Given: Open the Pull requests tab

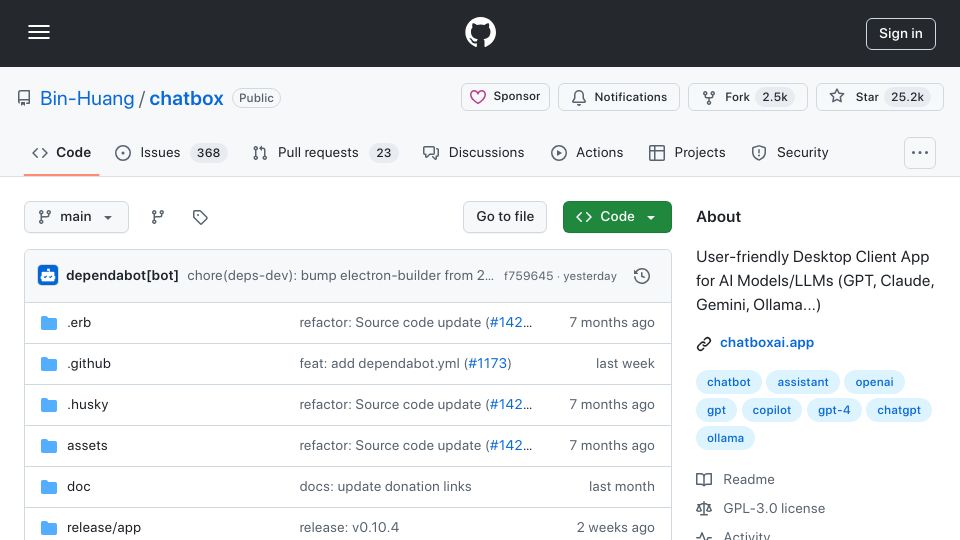Looking at the screenshot, I should coord(325,152).
